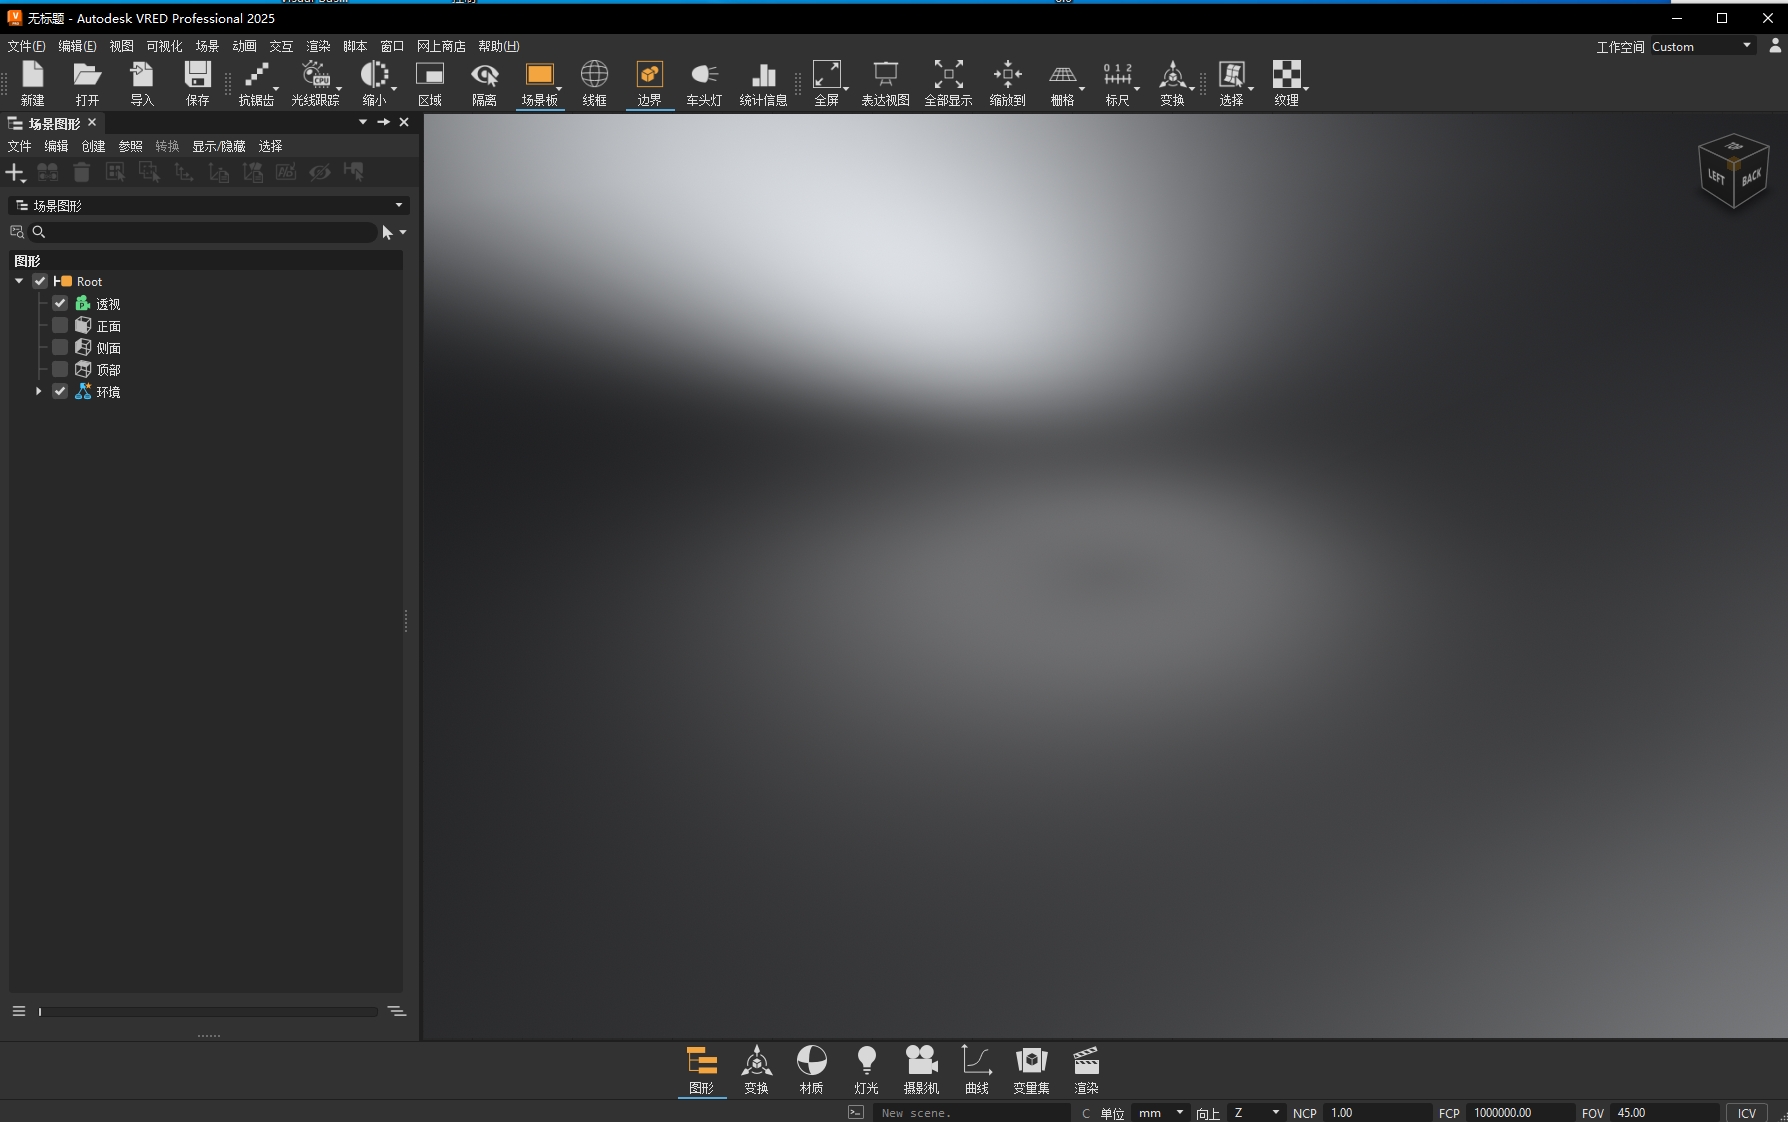Expand the 环境 tree node
The height and width of the screenshot is (1122, 1788).
(x=39, y=391)
